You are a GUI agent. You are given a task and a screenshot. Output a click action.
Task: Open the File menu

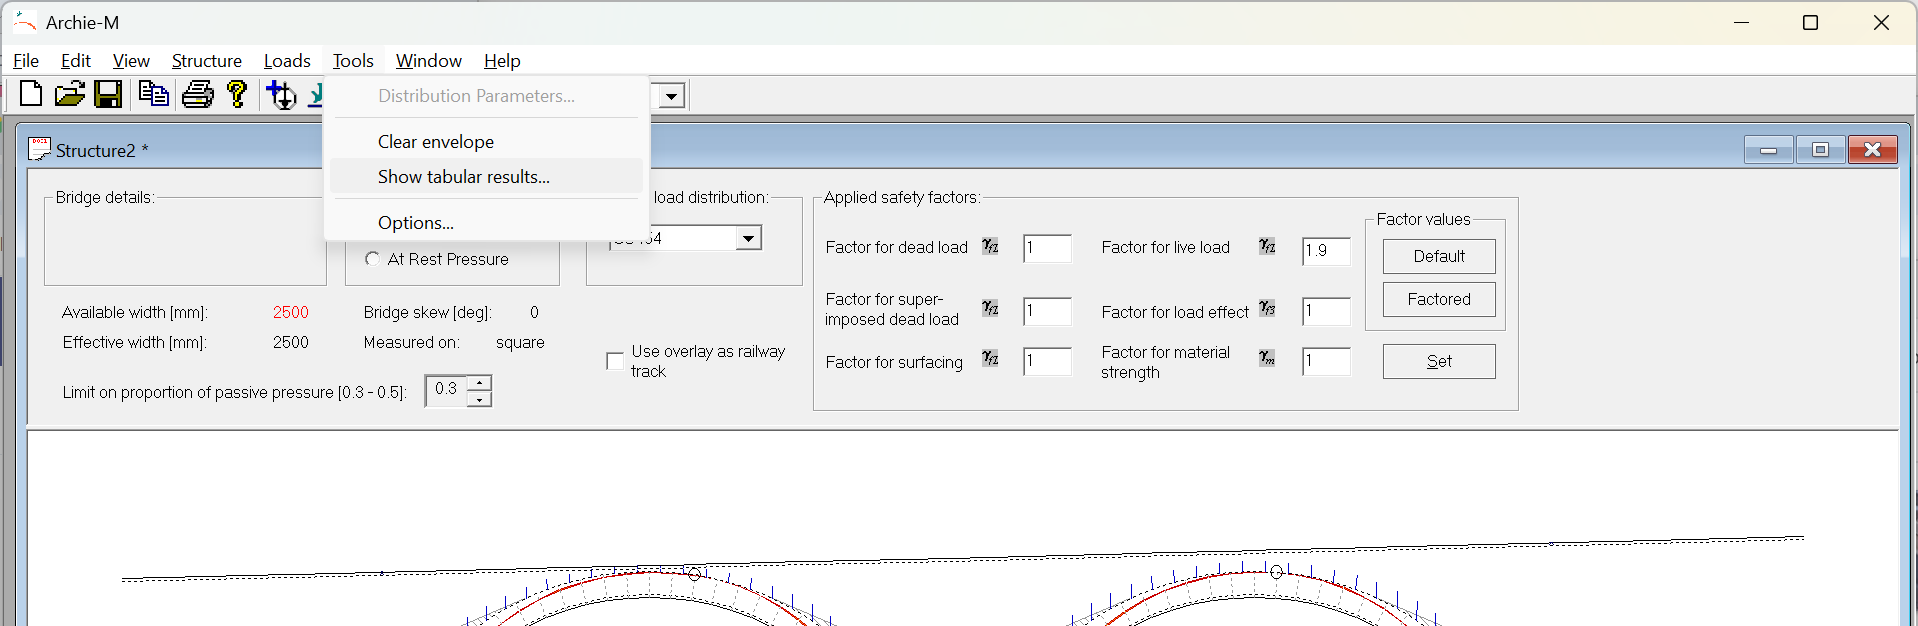tap(26, 61)
